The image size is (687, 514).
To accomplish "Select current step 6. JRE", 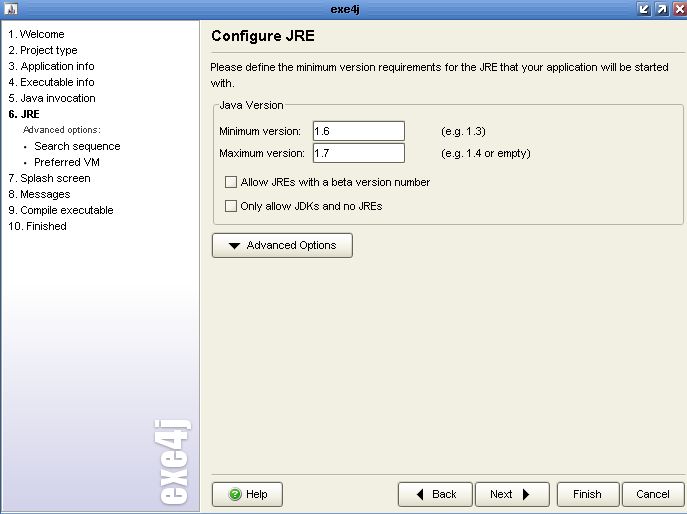I will pyautogui.click(x=24, y=114).
